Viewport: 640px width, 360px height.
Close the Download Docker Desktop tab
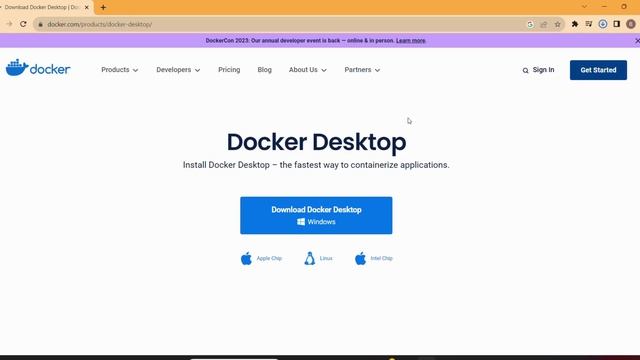click(87, 7)
